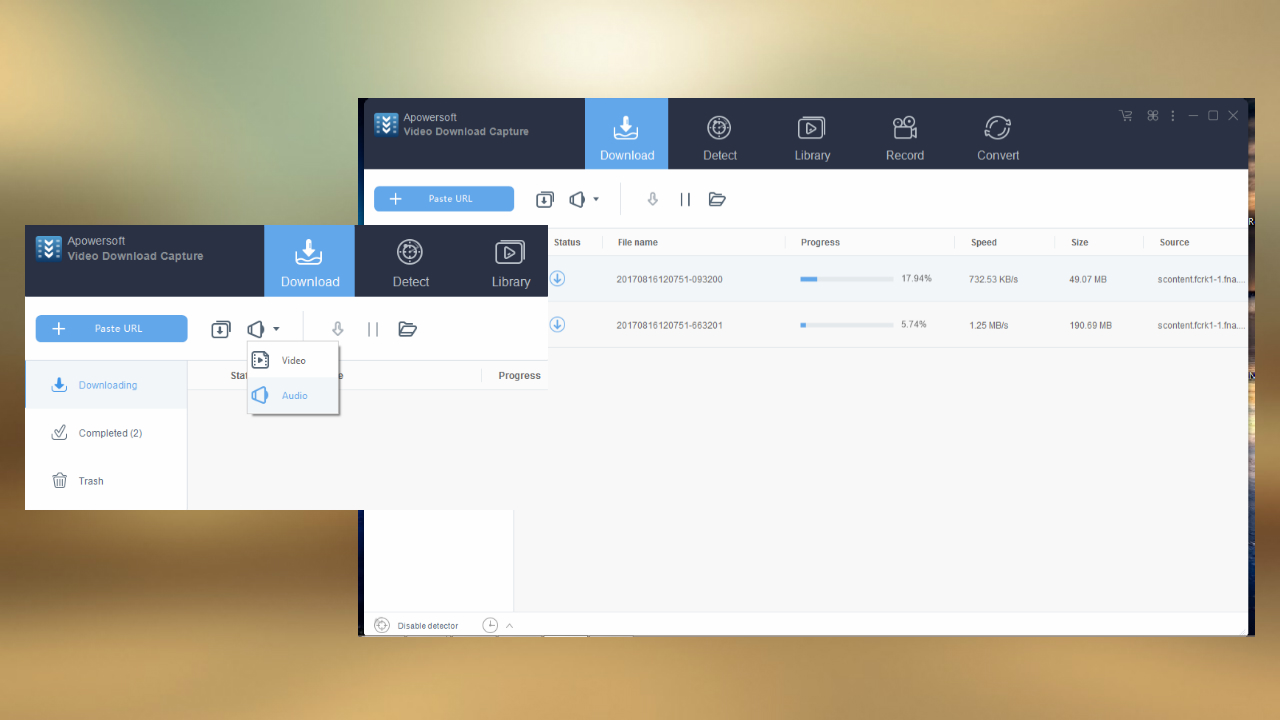Select file name 20170816120751-093200
1280x720 pixels.
670,279
